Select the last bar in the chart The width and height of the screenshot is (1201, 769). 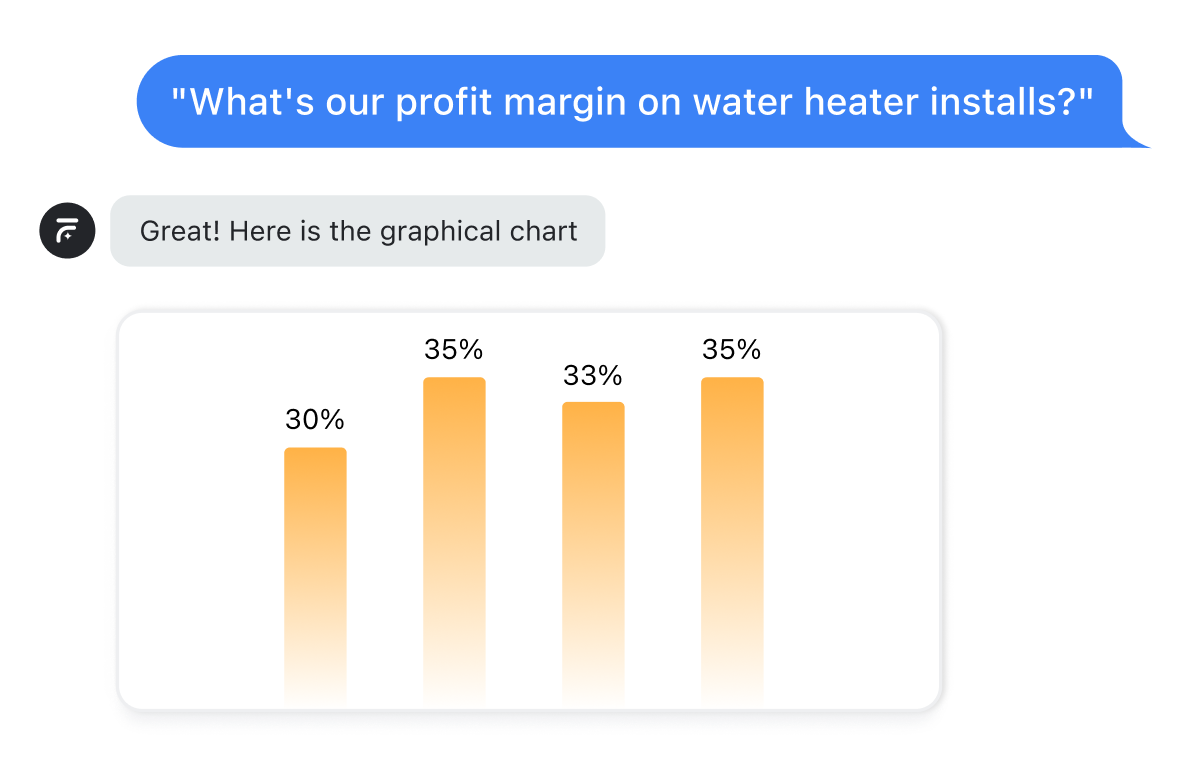click(x=732, y=541)
